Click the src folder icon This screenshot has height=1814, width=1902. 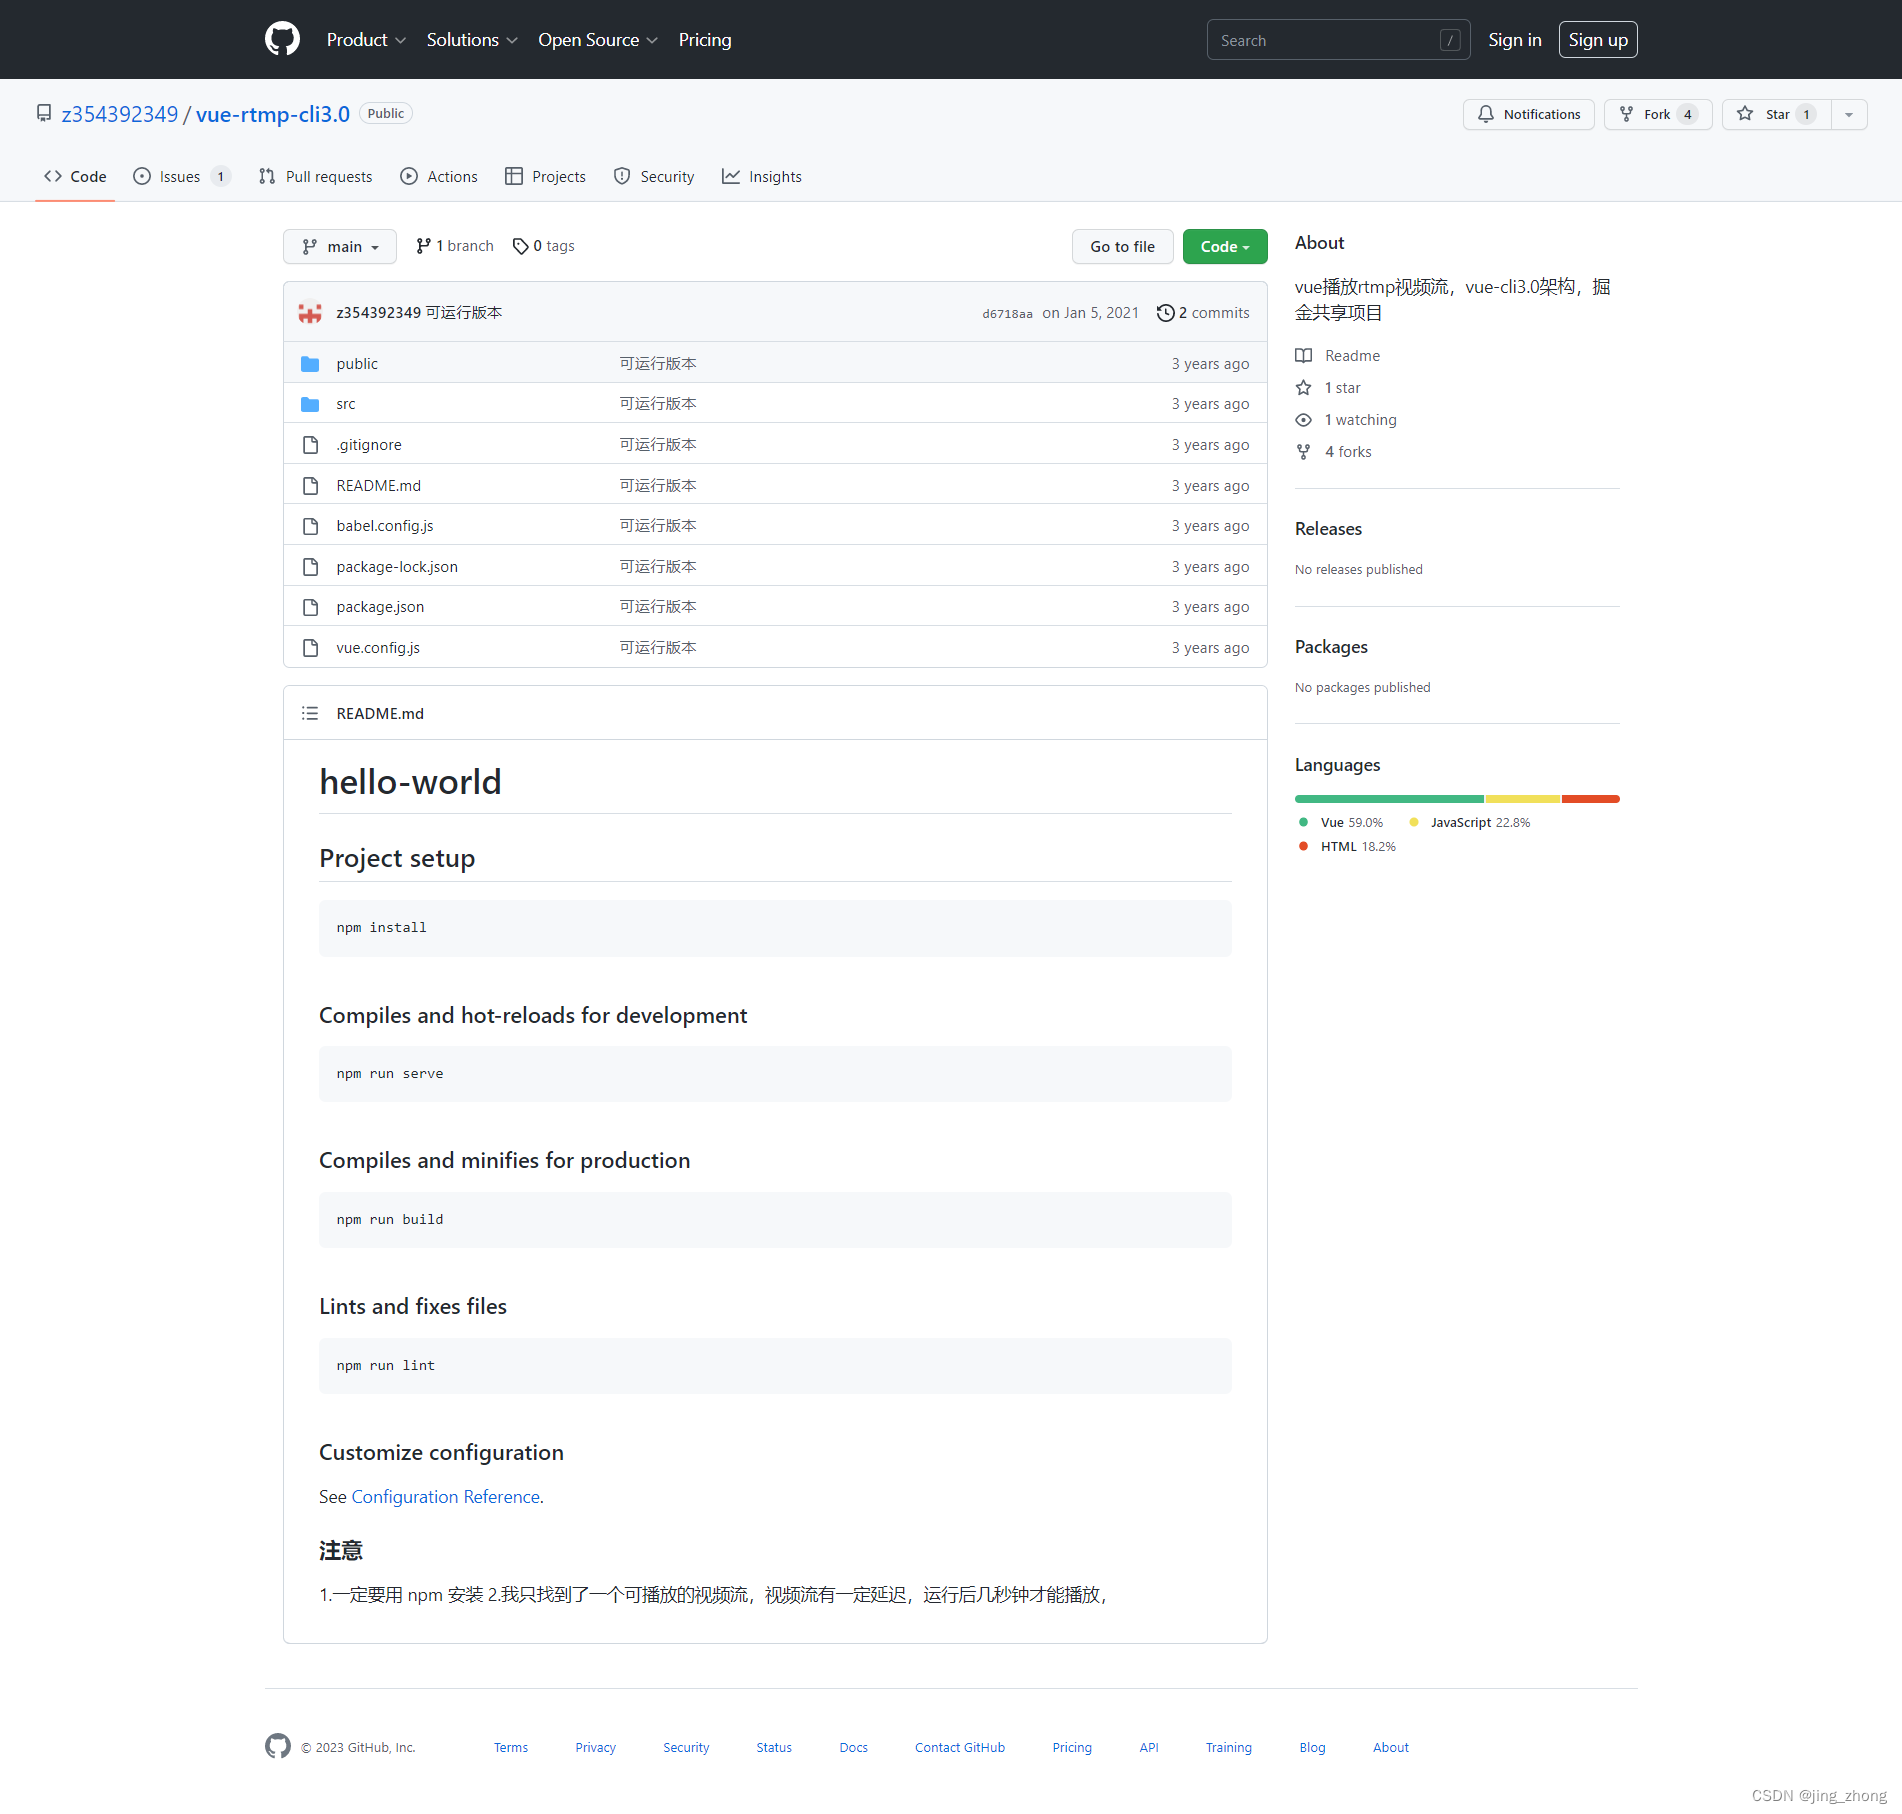(x=310, y=404)
